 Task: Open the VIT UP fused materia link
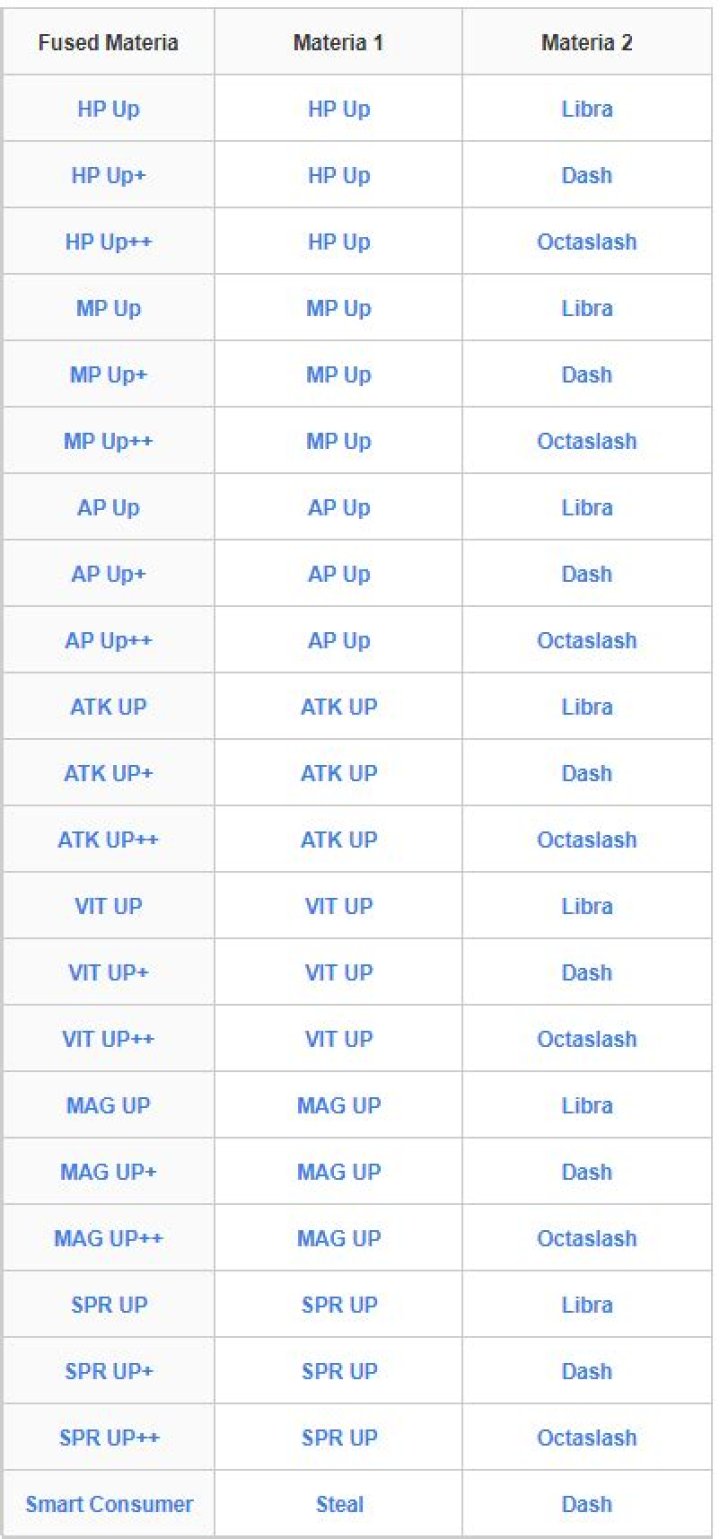(109, 906)
